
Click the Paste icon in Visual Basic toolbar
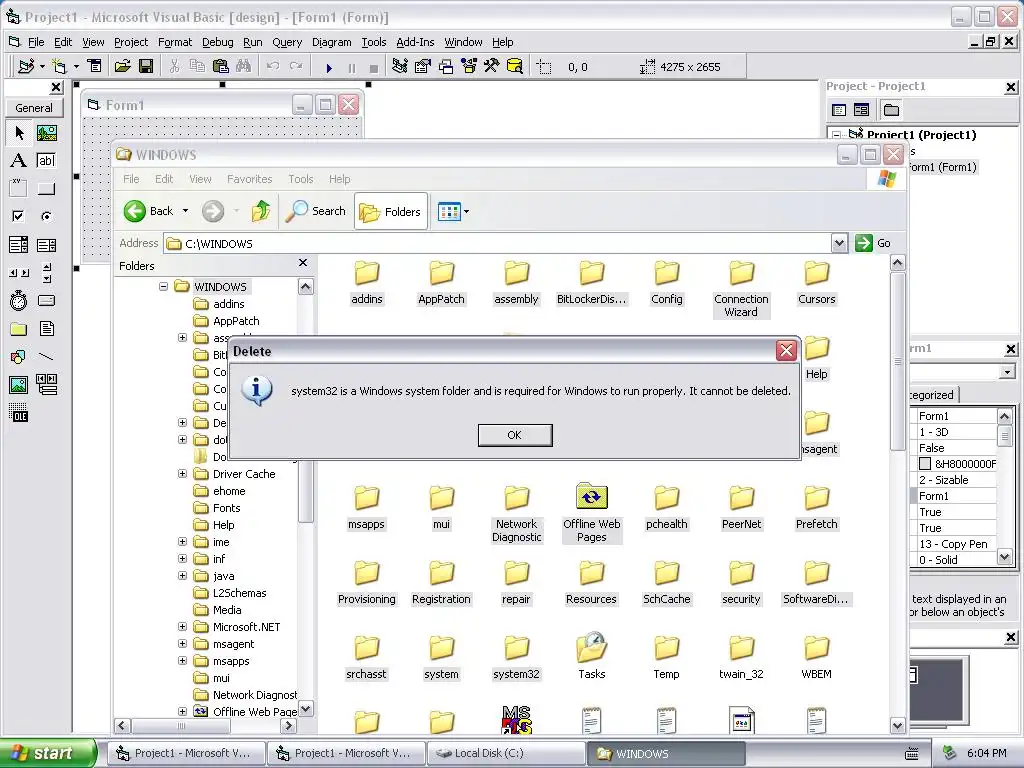pos(220,67)
